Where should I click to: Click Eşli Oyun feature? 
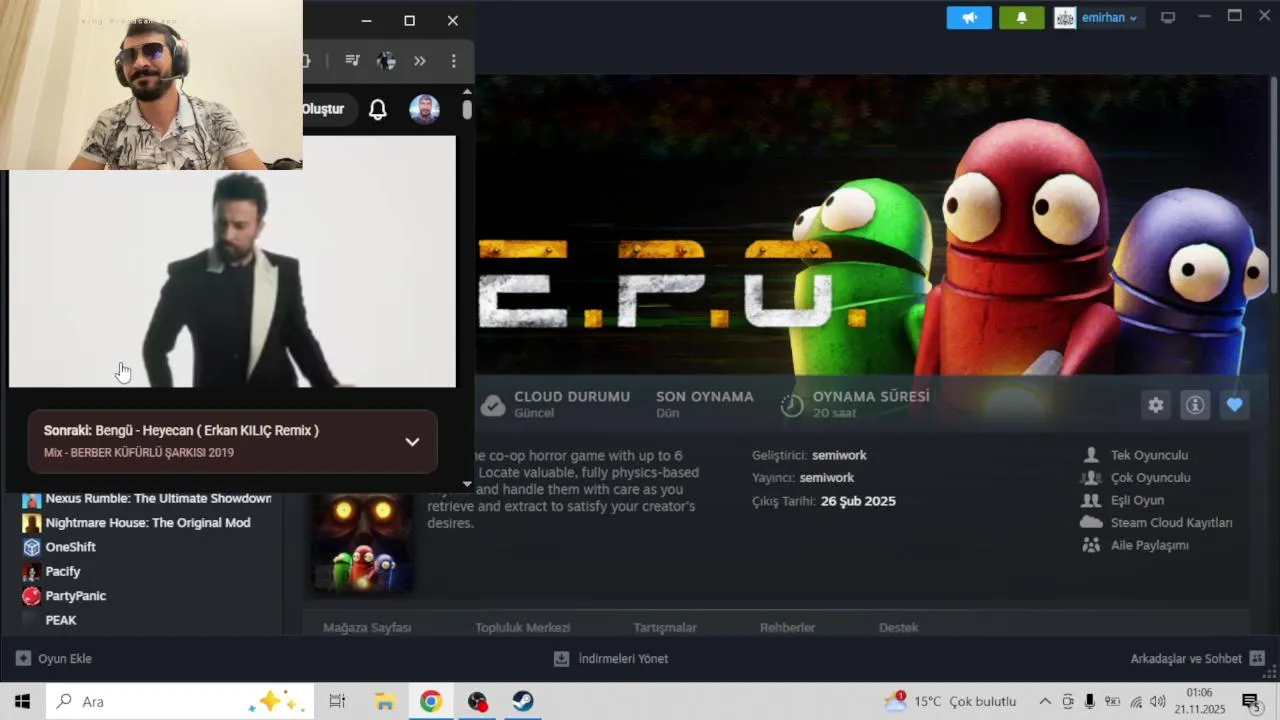pos(1137,500)
